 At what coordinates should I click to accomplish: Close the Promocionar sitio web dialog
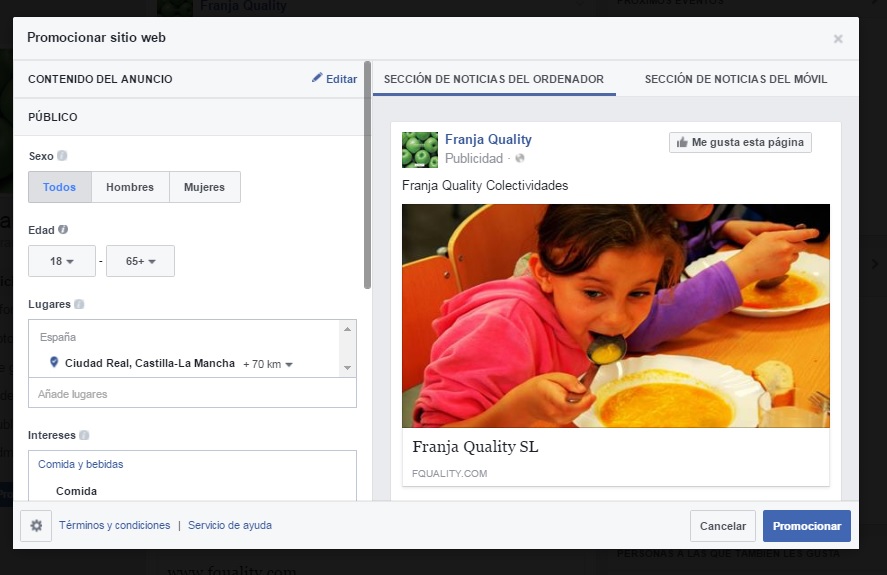838,39
